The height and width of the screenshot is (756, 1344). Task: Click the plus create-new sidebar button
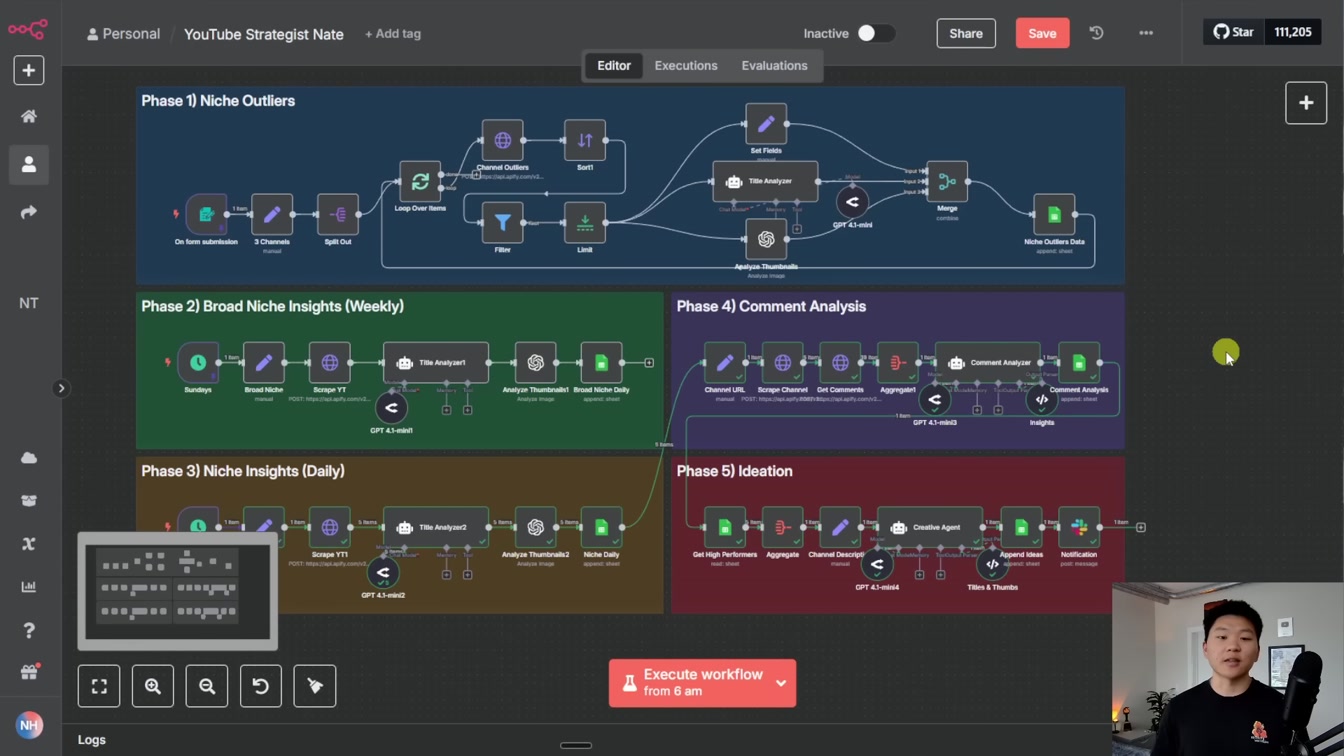pos(29,70)
